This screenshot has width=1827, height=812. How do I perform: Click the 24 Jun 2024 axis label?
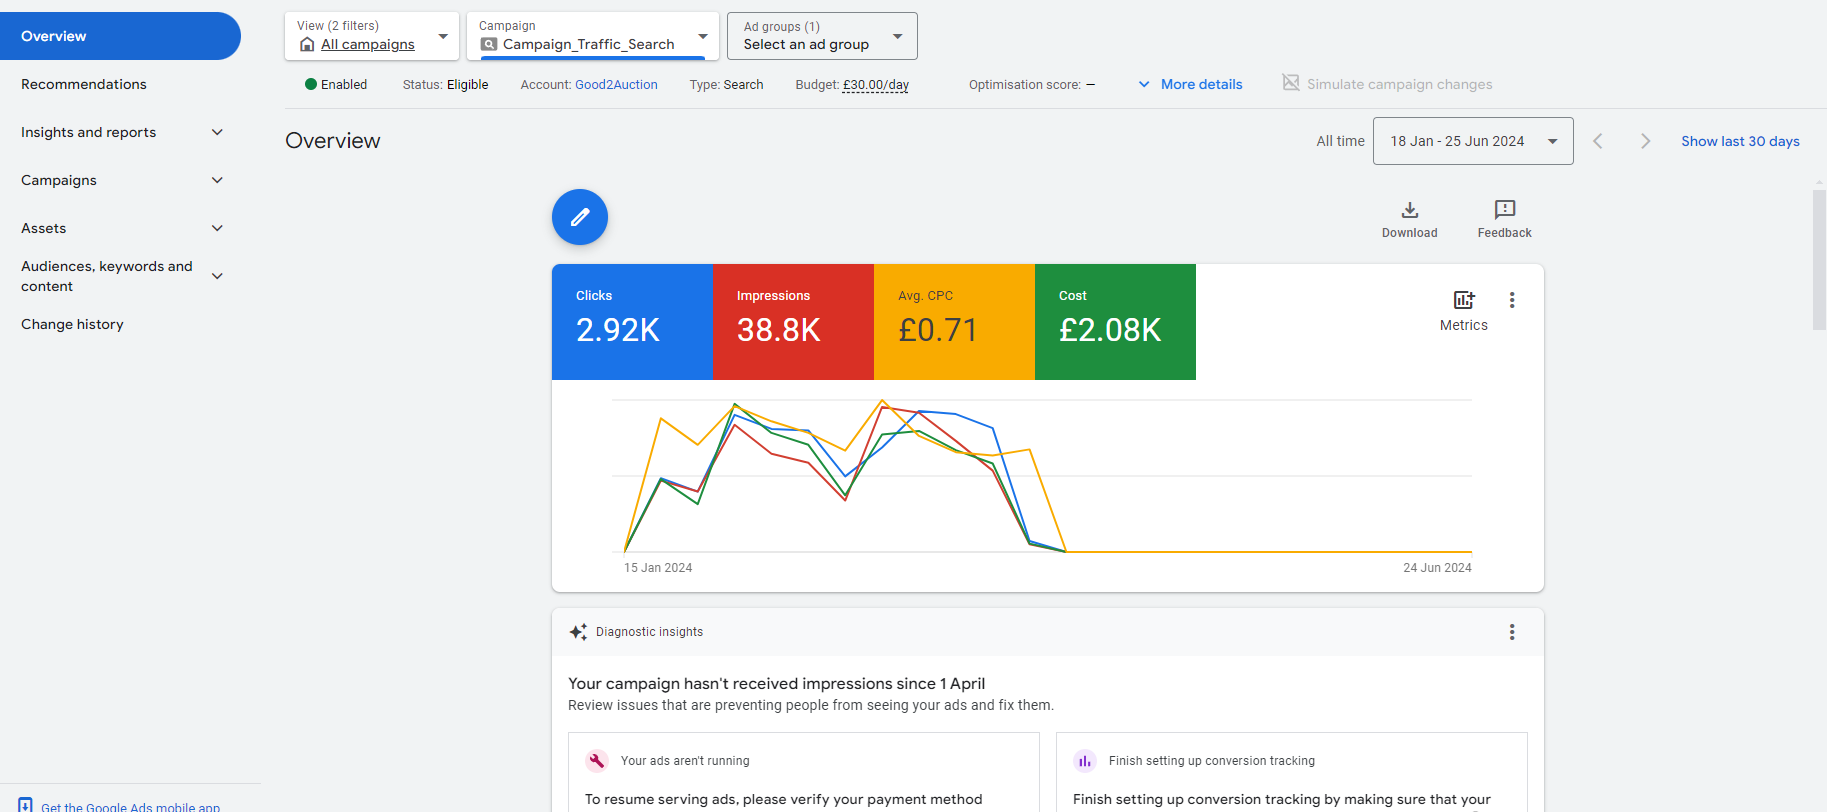pyautogui.click(x=1437, y=567)
